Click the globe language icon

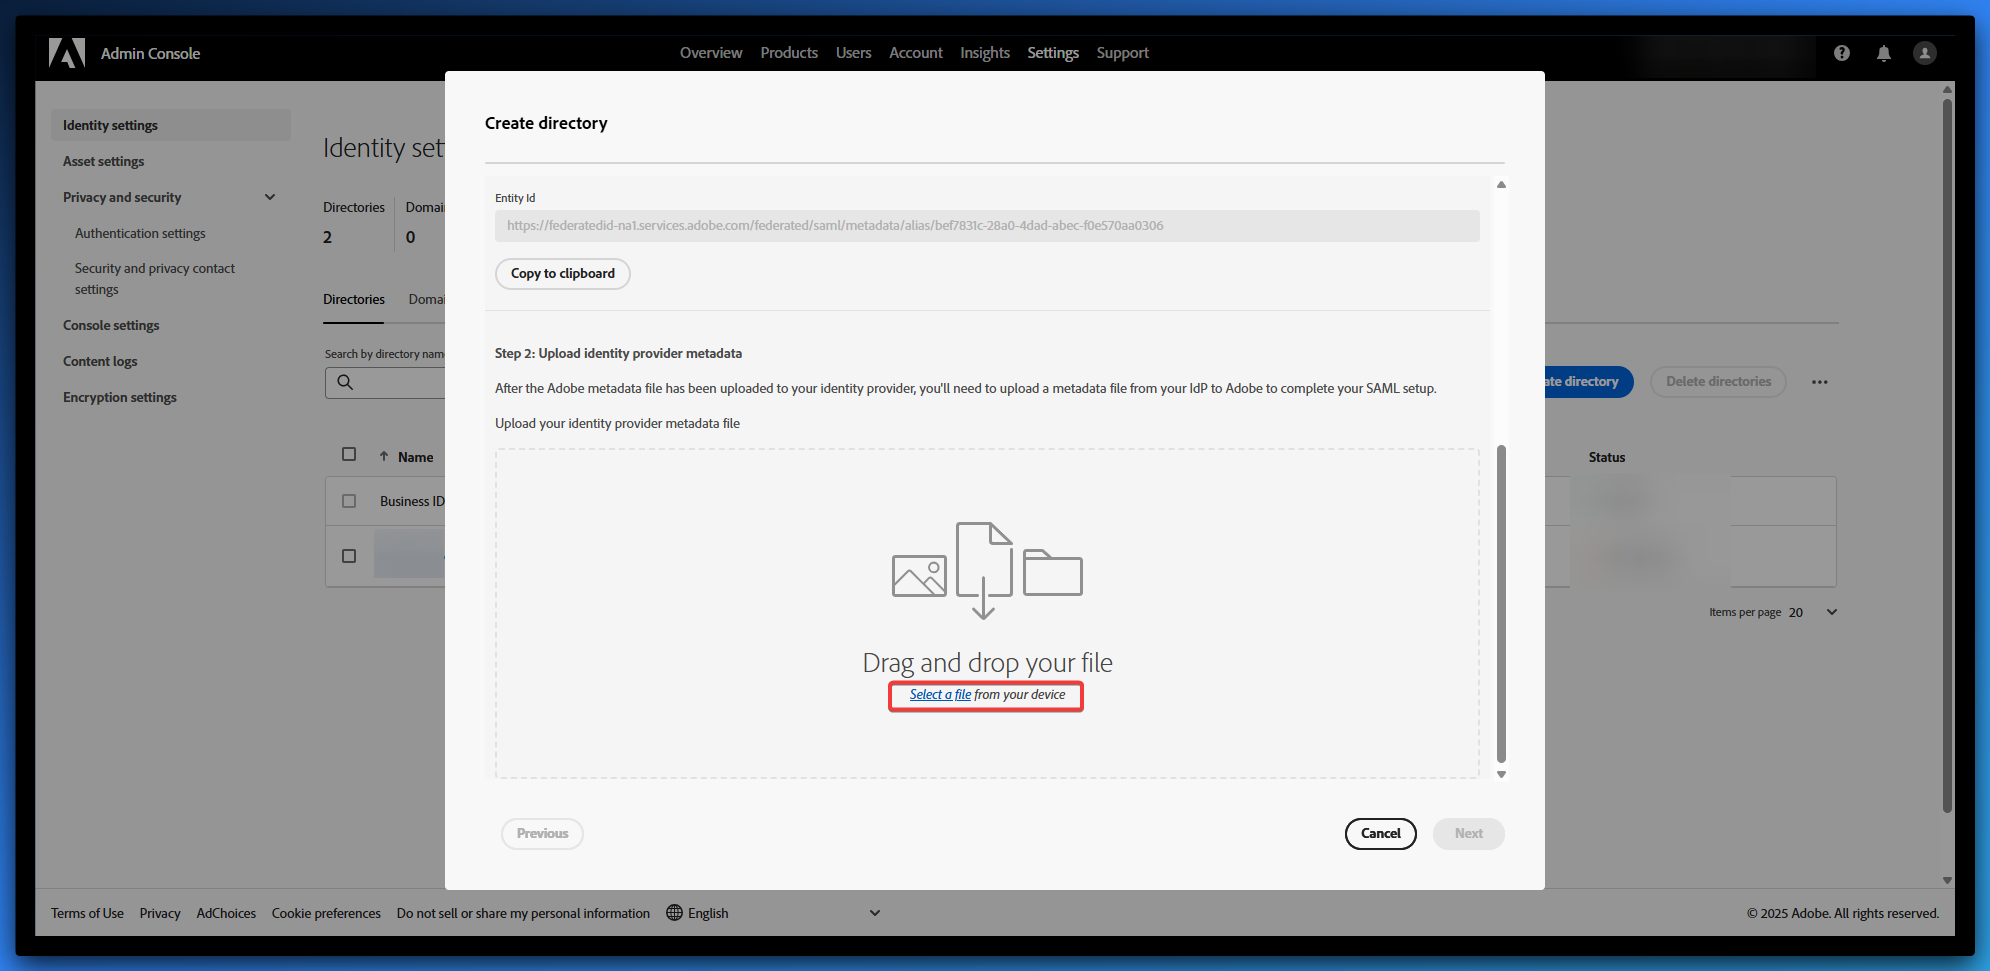[x=674, y=913]
